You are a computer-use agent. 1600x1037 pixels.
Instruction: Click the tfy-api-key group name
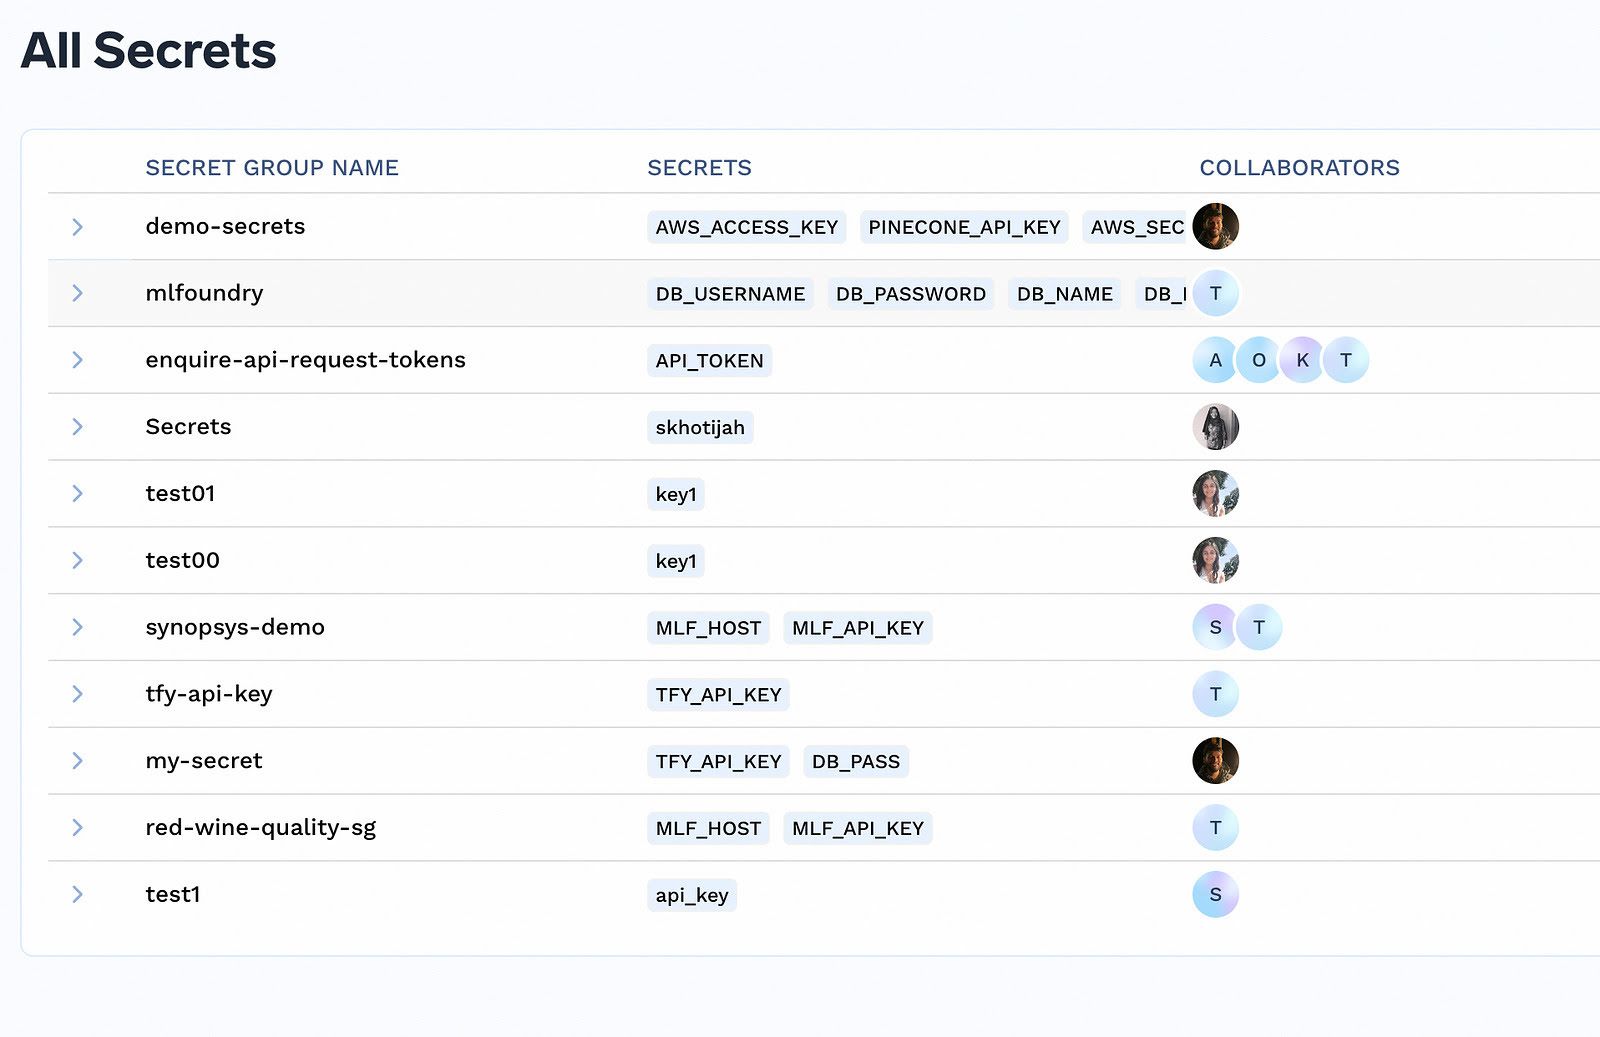coord(208,694)
